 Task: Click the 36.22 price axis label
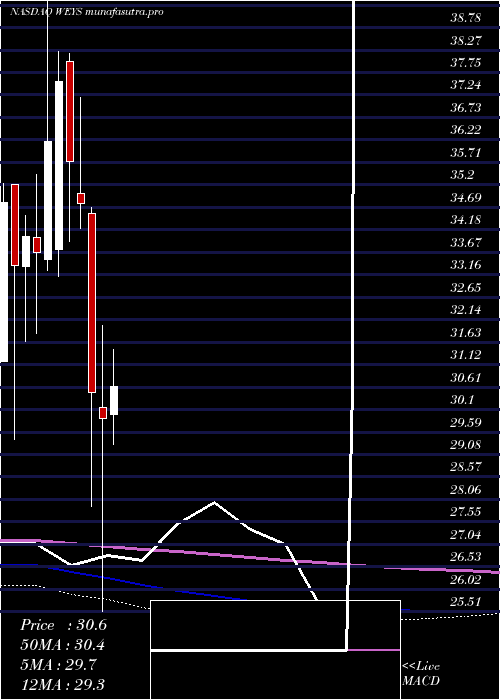(x=466, y=130)
